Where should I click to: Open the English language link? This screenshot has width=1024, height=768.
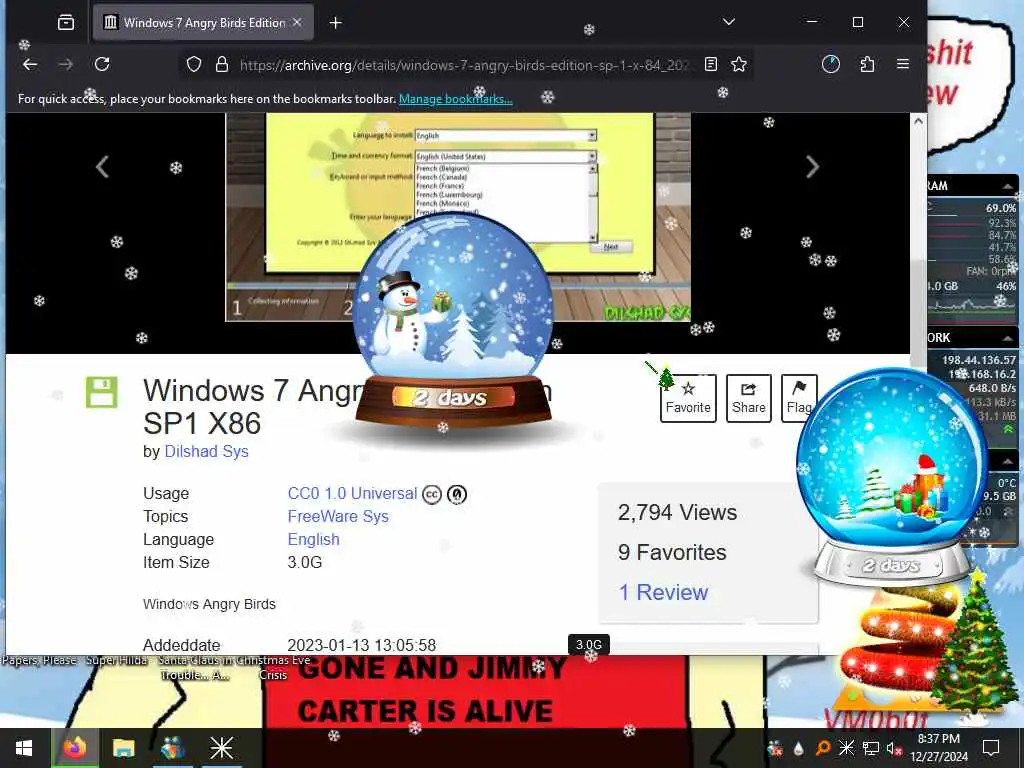point(313,539)
